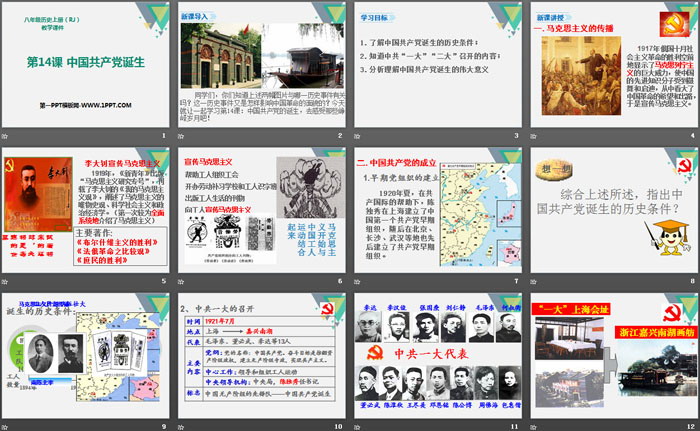Click slide number 11 label

click(515, 427)
